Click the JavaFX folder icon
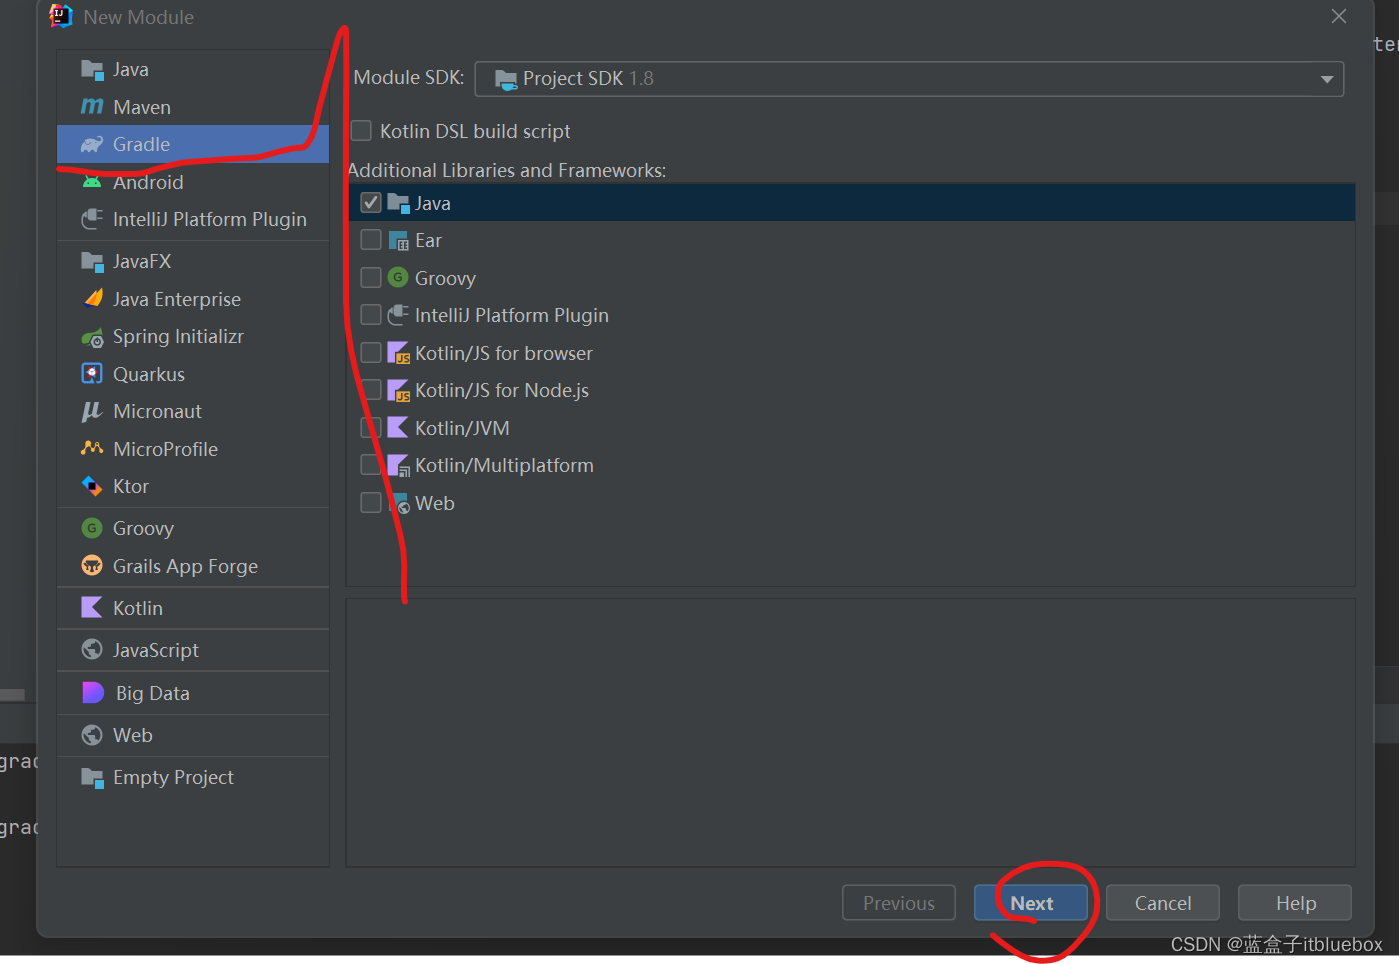Image resolution: width=1399 pixels, height=964 pixels. pos(92,262)
